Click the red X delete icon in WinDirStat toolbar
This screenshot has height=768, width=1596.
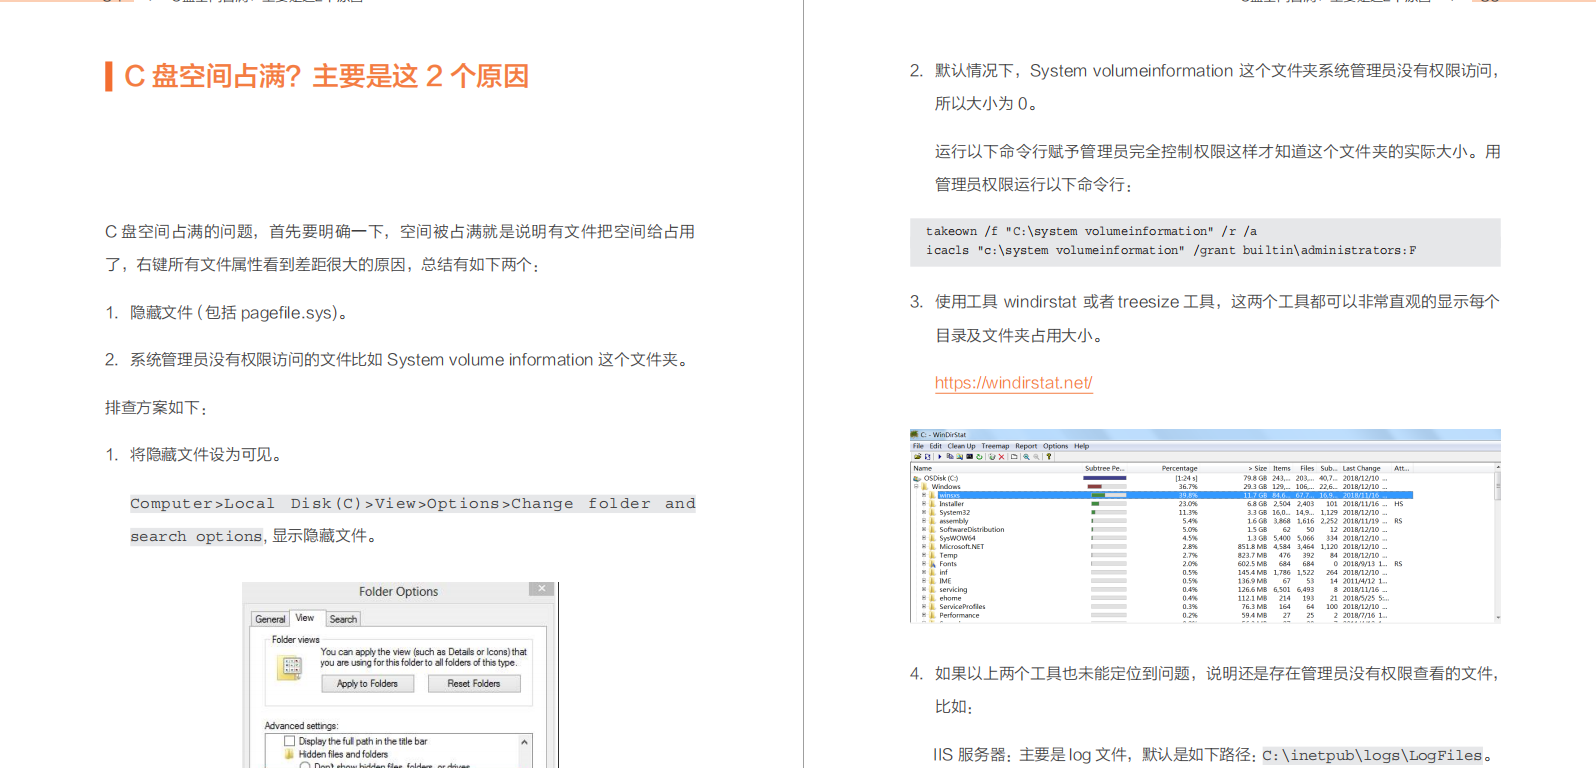click(1001, 457)
